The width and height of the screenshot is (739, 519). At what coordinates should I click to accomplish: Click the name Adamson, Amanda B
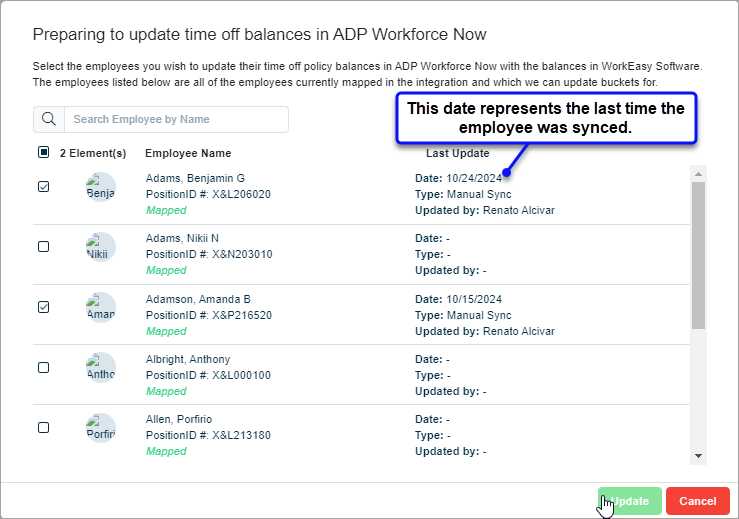point(198,299)
